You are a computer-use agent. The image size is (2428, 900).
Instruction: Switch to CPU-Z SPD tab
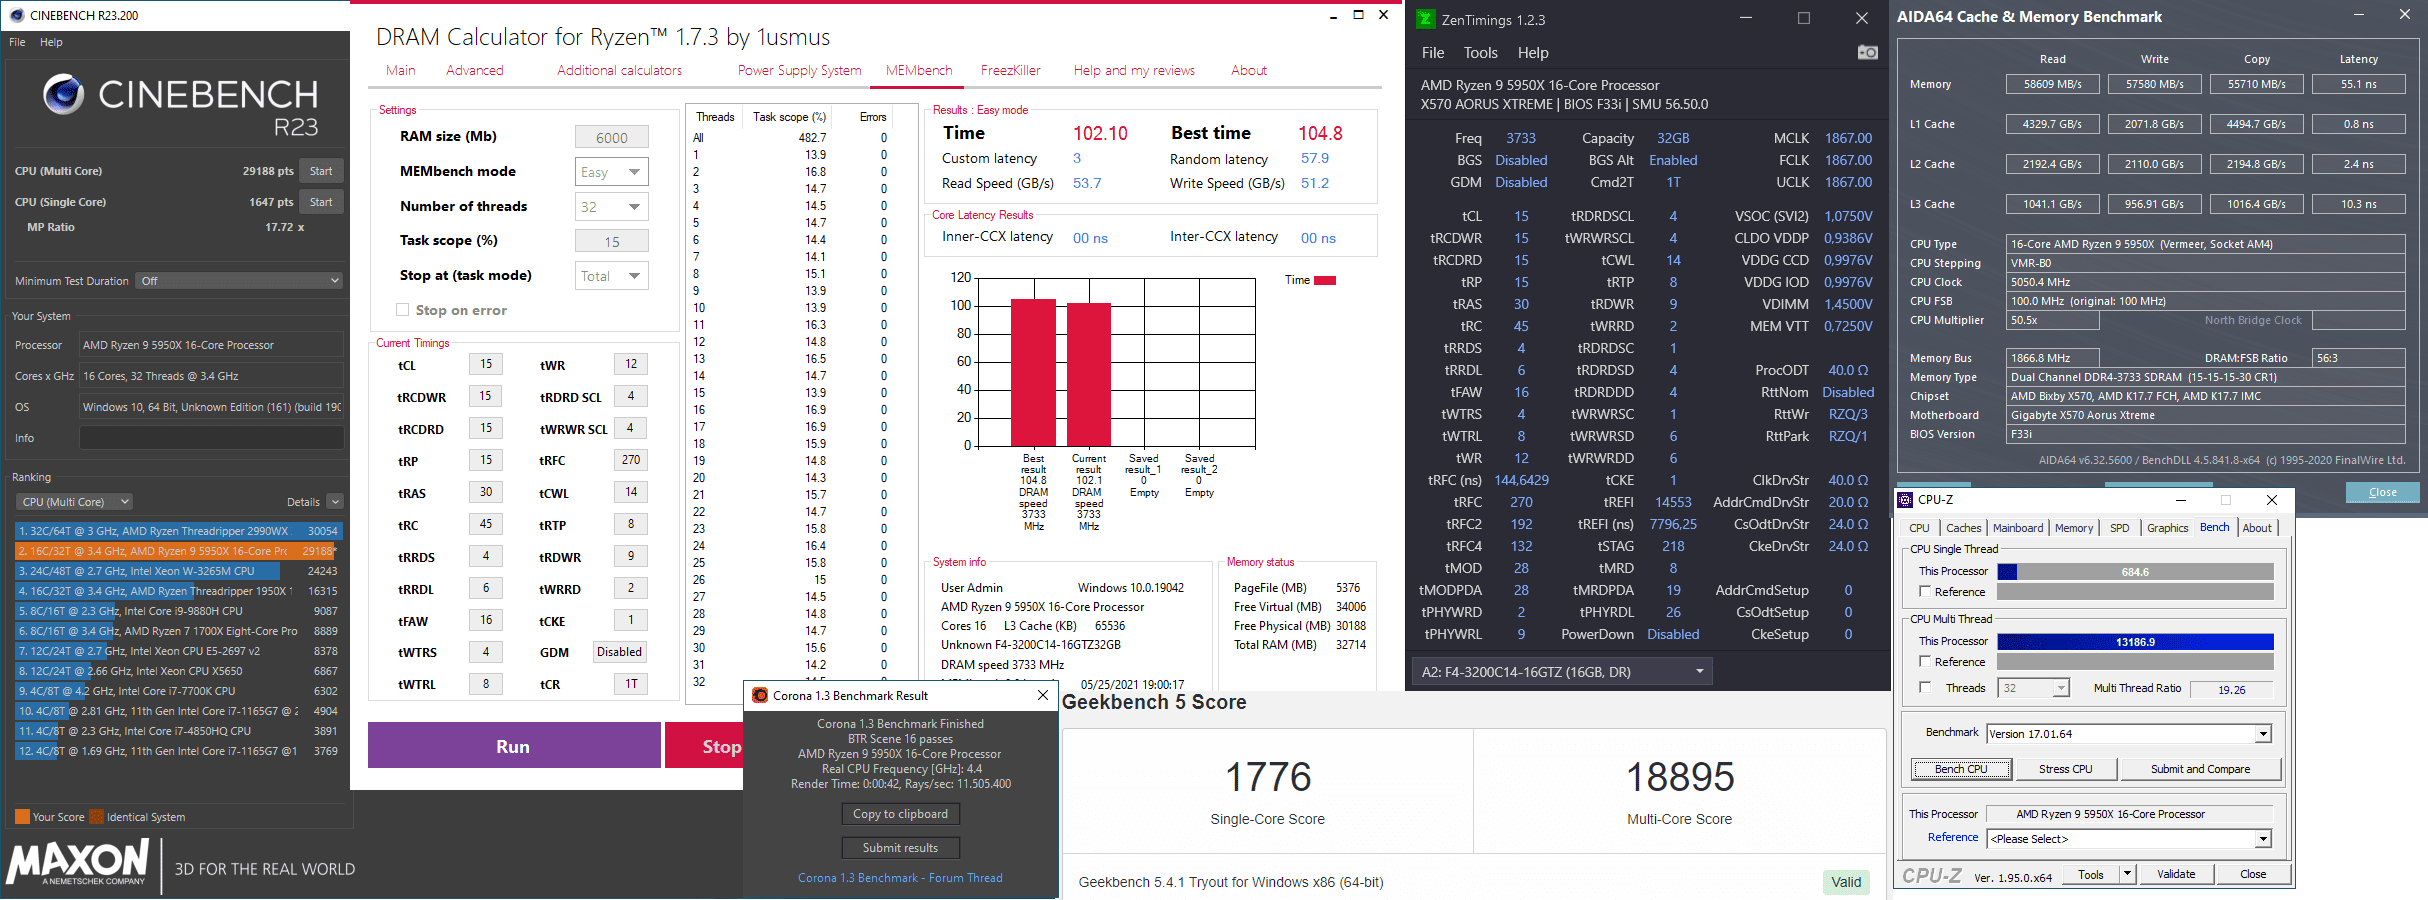(2119, 528)
